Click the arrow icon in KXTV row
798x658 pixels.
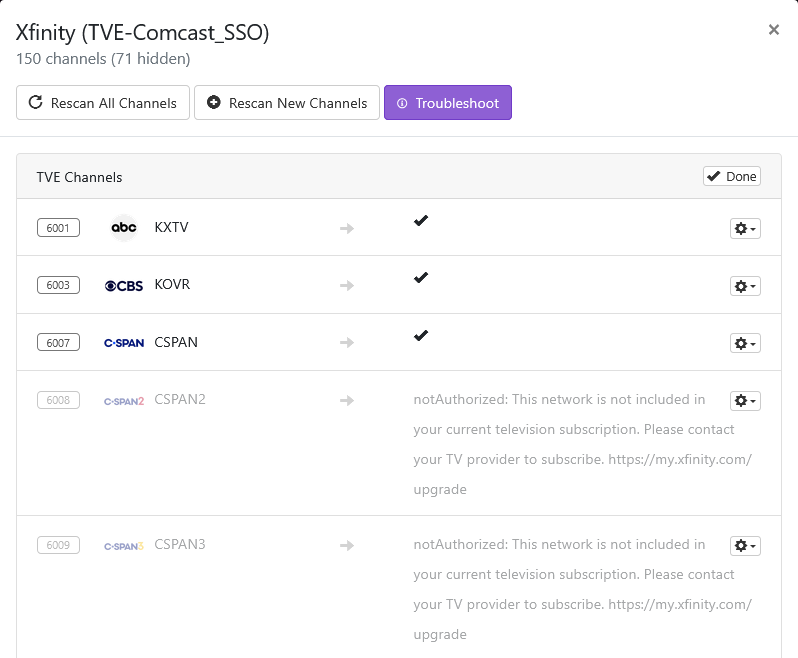tap(347, 228)
